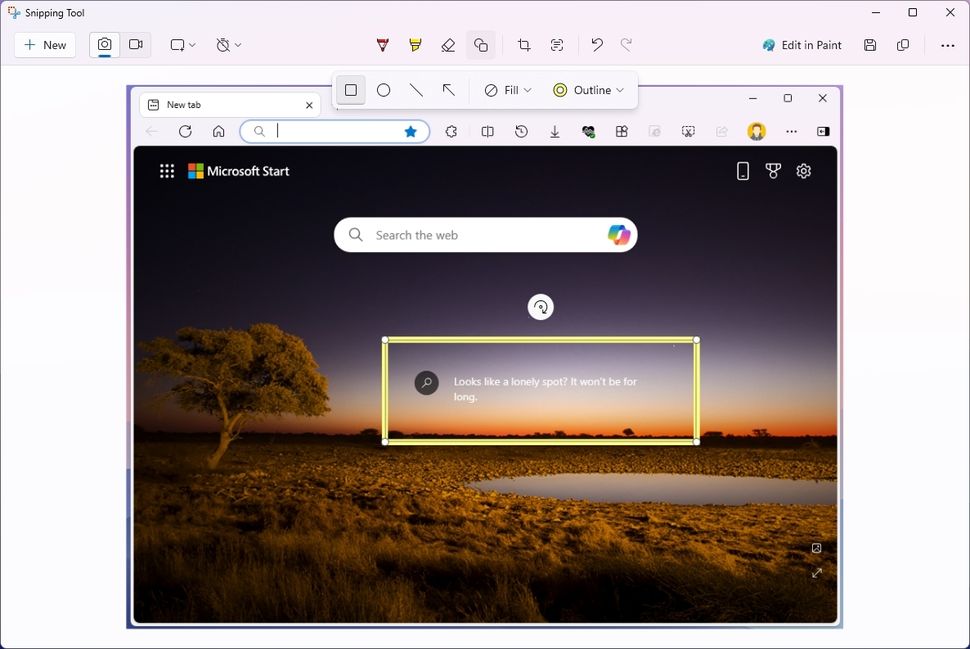Save the current screenshot
The image size is (970, 649).
point(869,45)
